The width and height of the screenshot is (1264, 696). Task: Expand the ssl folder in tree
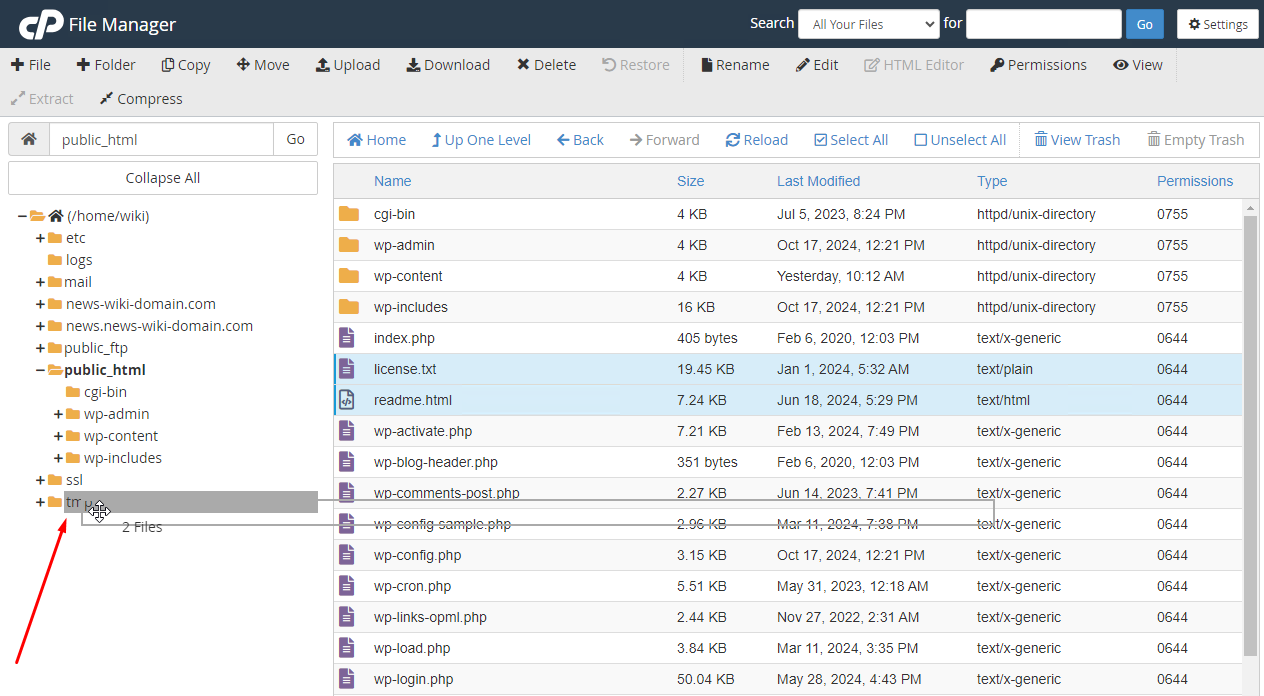[x=40, y=480]
